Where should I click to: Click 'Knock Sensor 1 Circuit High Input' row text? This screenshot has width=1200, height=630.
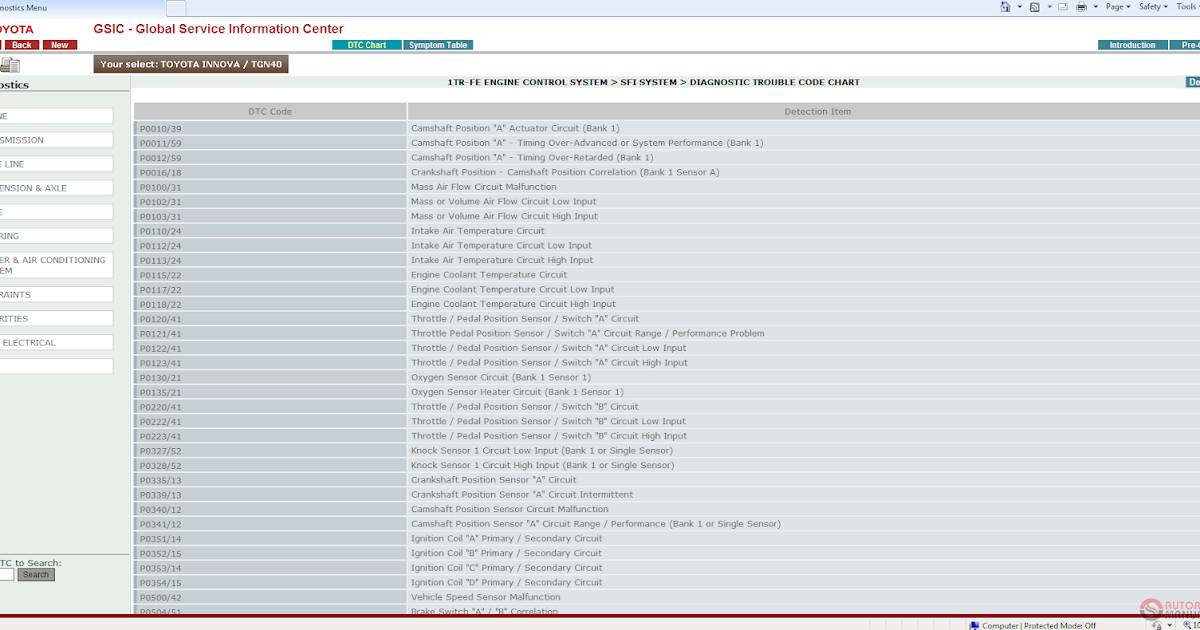[543, 465]
